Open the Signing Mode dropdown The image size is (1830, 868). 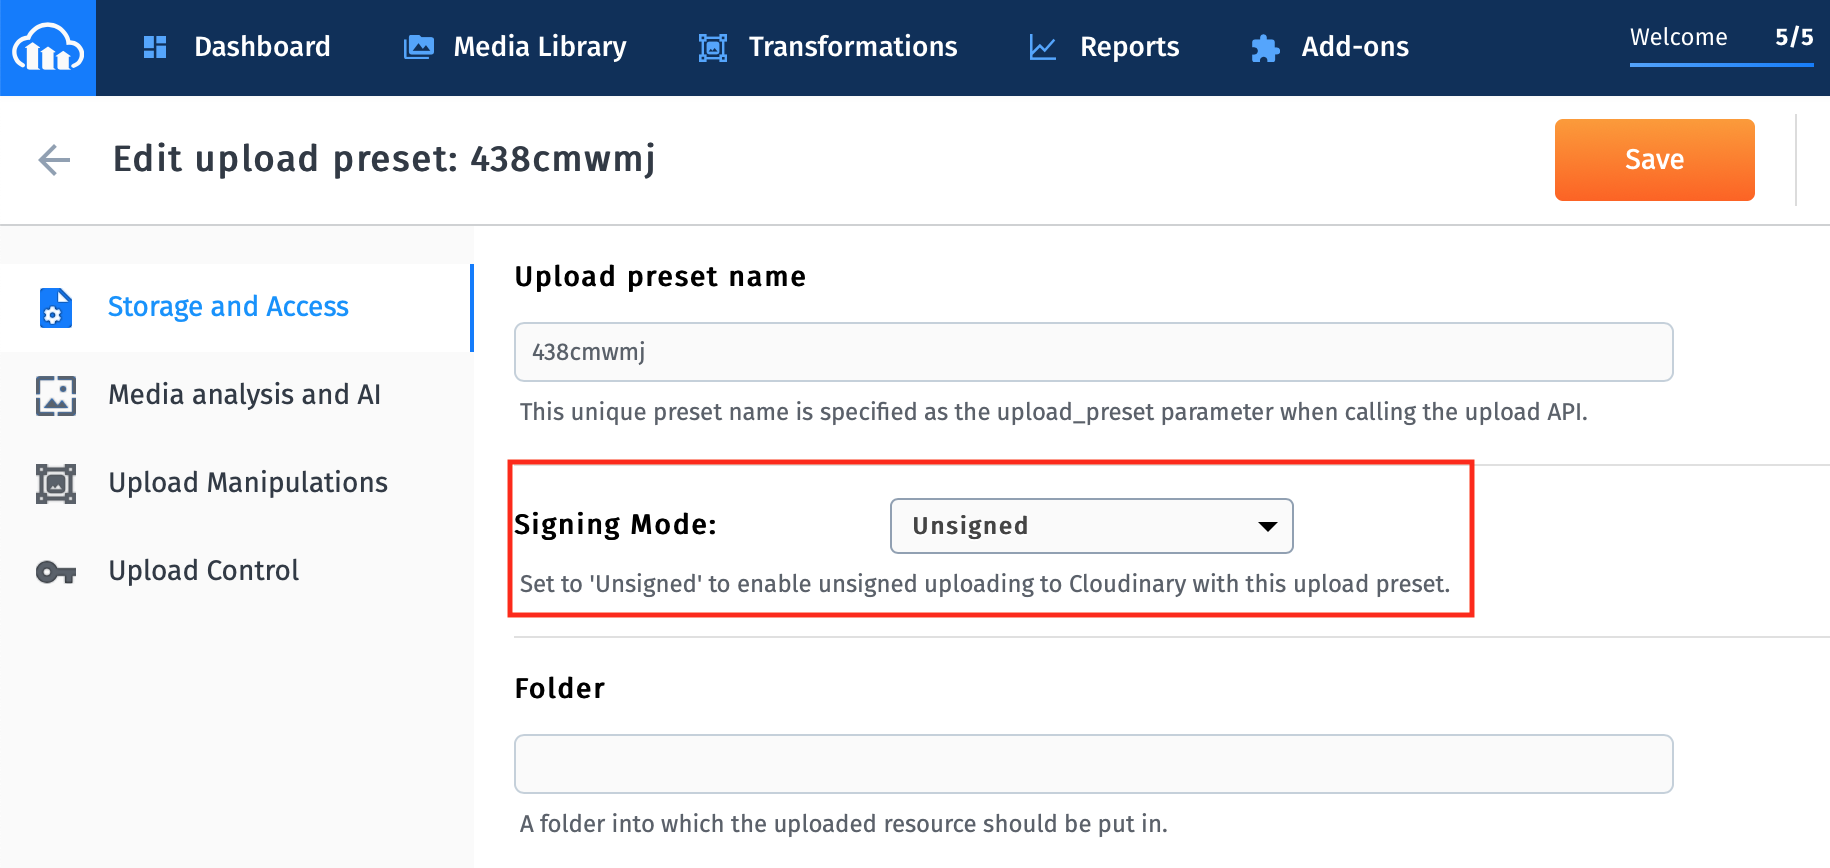point(1091,526)
